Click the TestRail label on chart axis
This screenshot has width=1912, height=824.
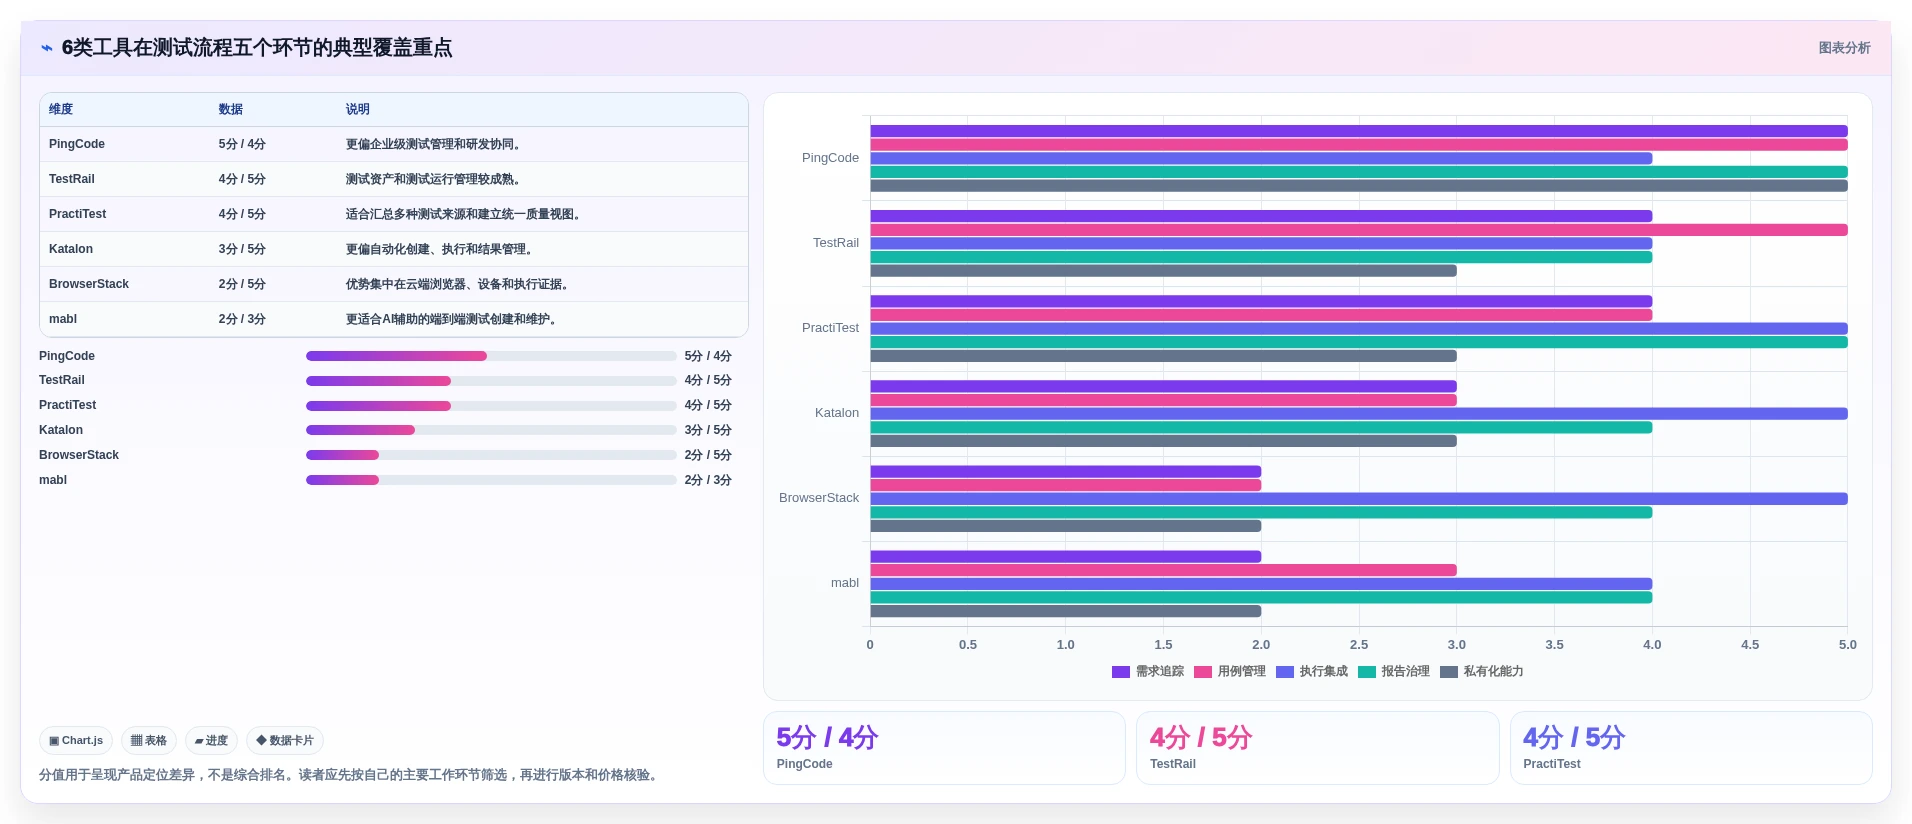point(836,243)
